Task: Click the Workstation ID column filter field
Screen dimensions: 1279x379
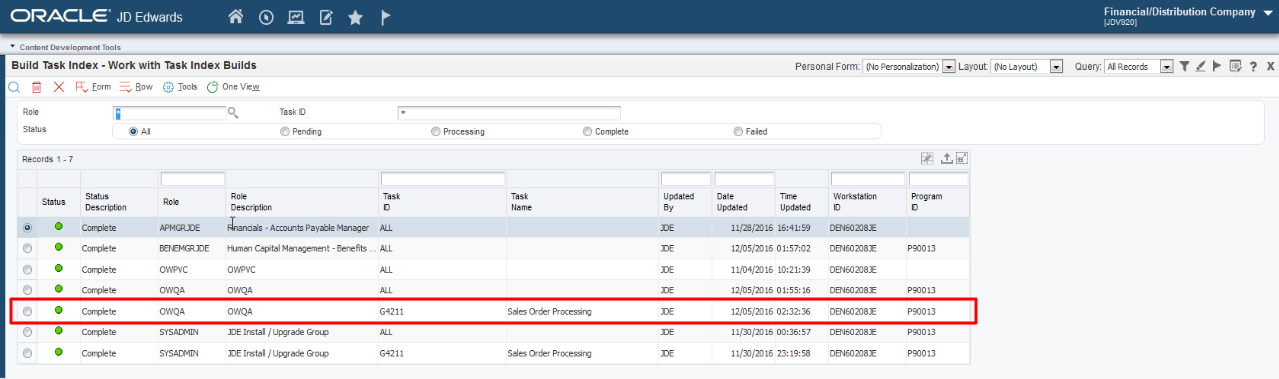Action: tap(867, 179)
